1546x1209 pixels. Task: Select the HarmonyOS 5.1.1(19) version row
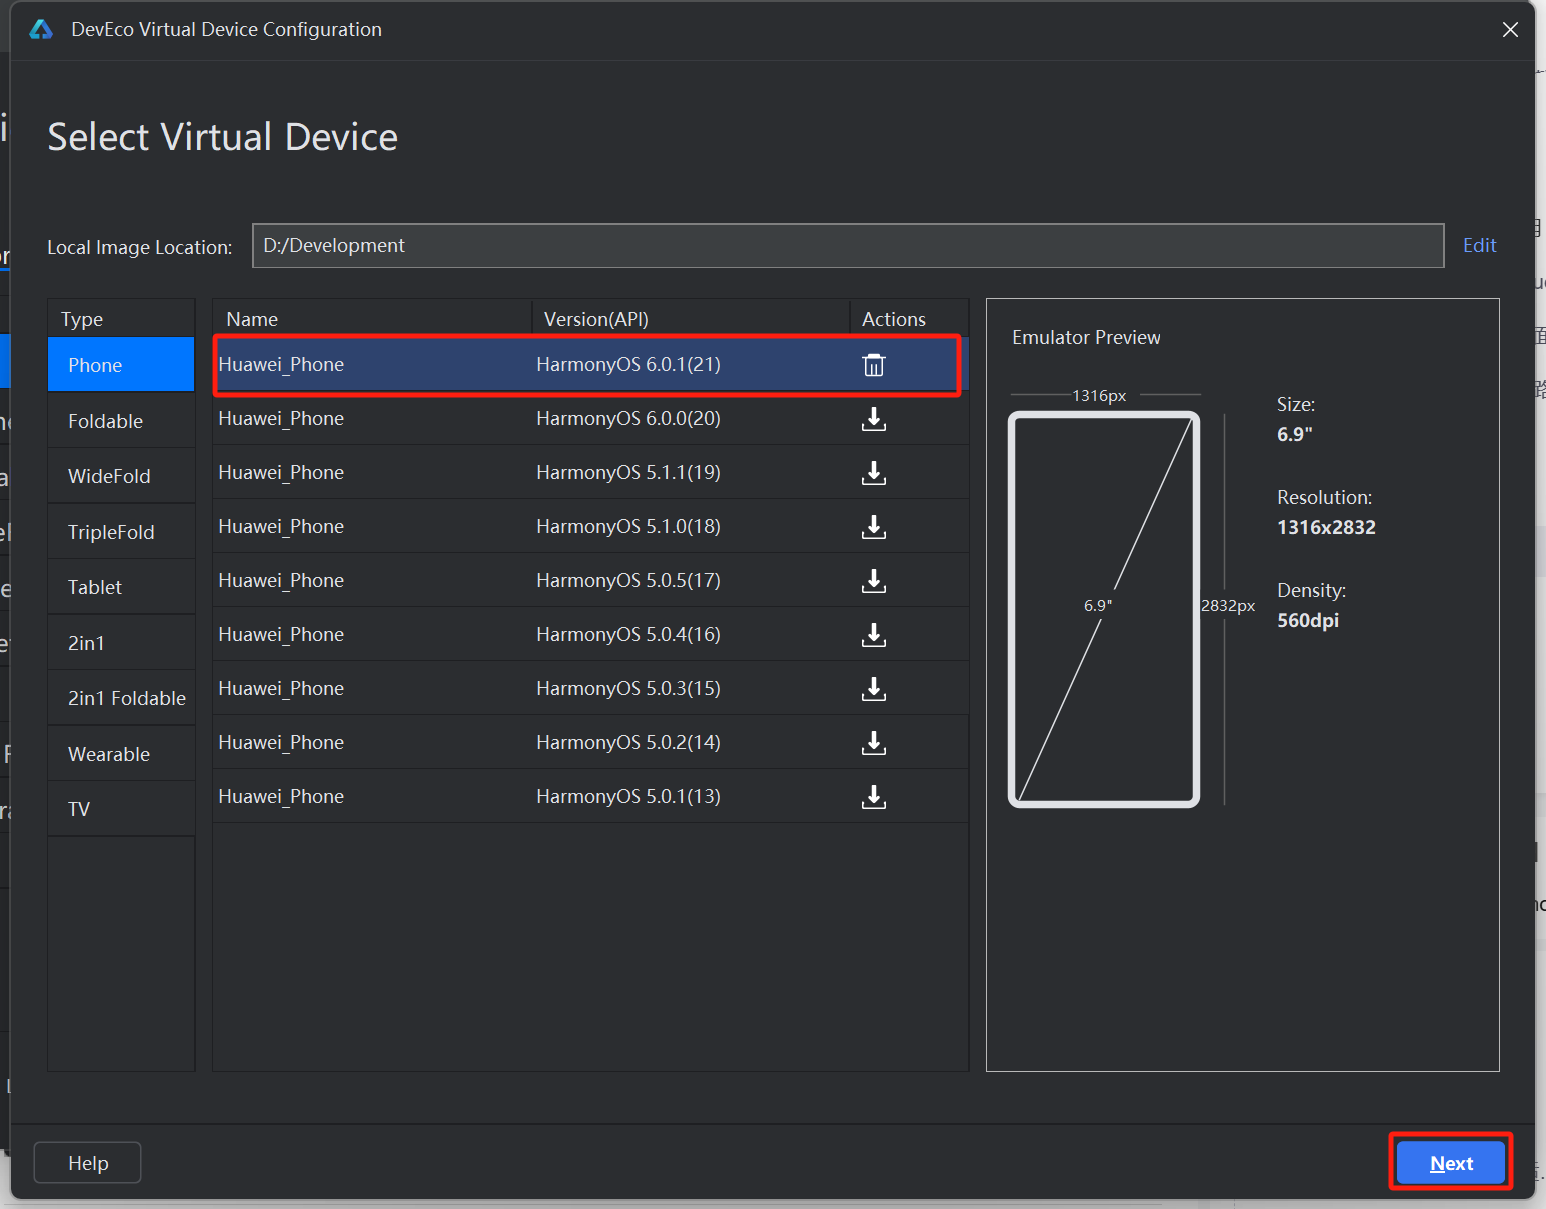point(590,473)
